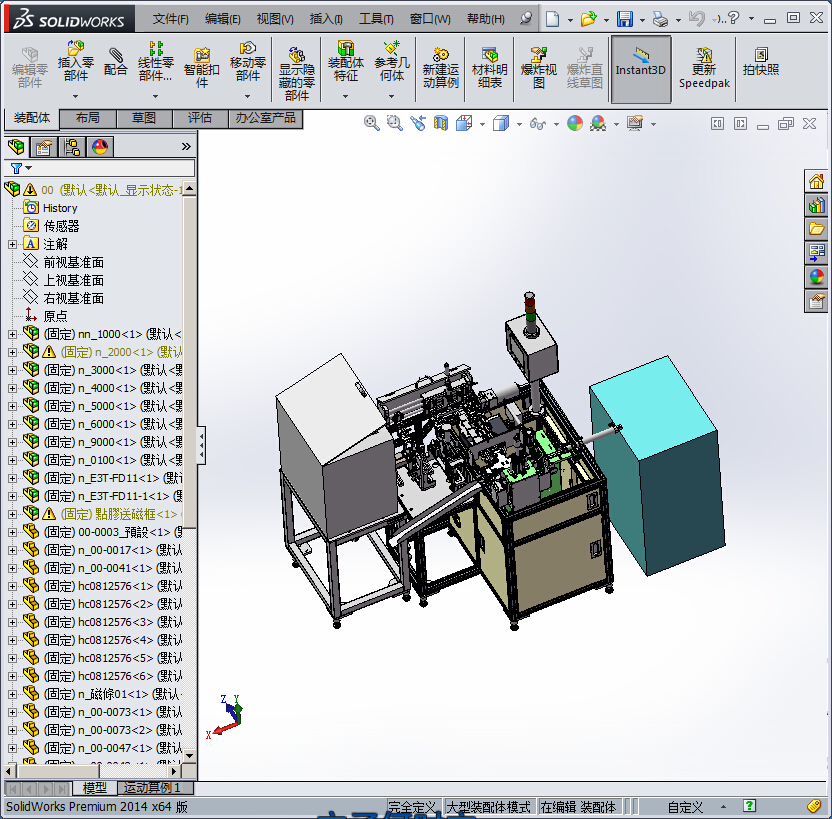The image size is (832, 819).
Task: Open the DisplayManager color sphere tab
Action: (100, 147)
